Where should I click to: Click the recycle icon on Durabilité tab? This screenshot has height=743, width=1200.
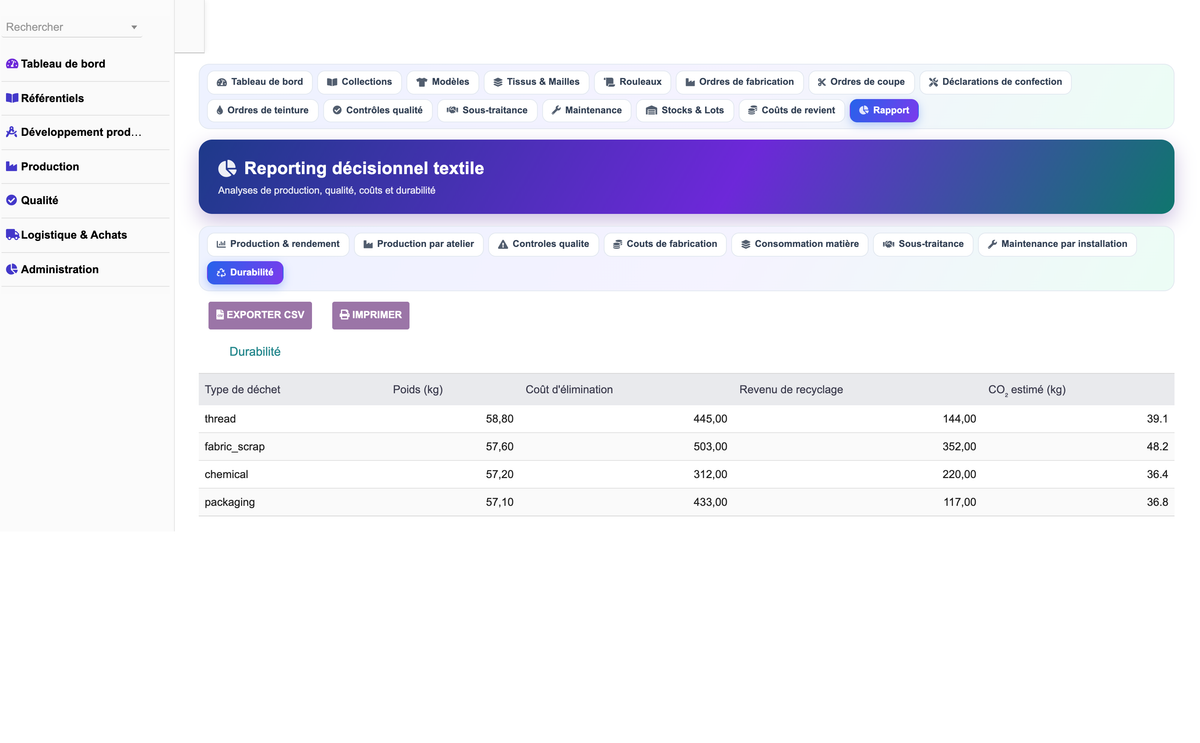pyautogui.click(x=221, y=272)
